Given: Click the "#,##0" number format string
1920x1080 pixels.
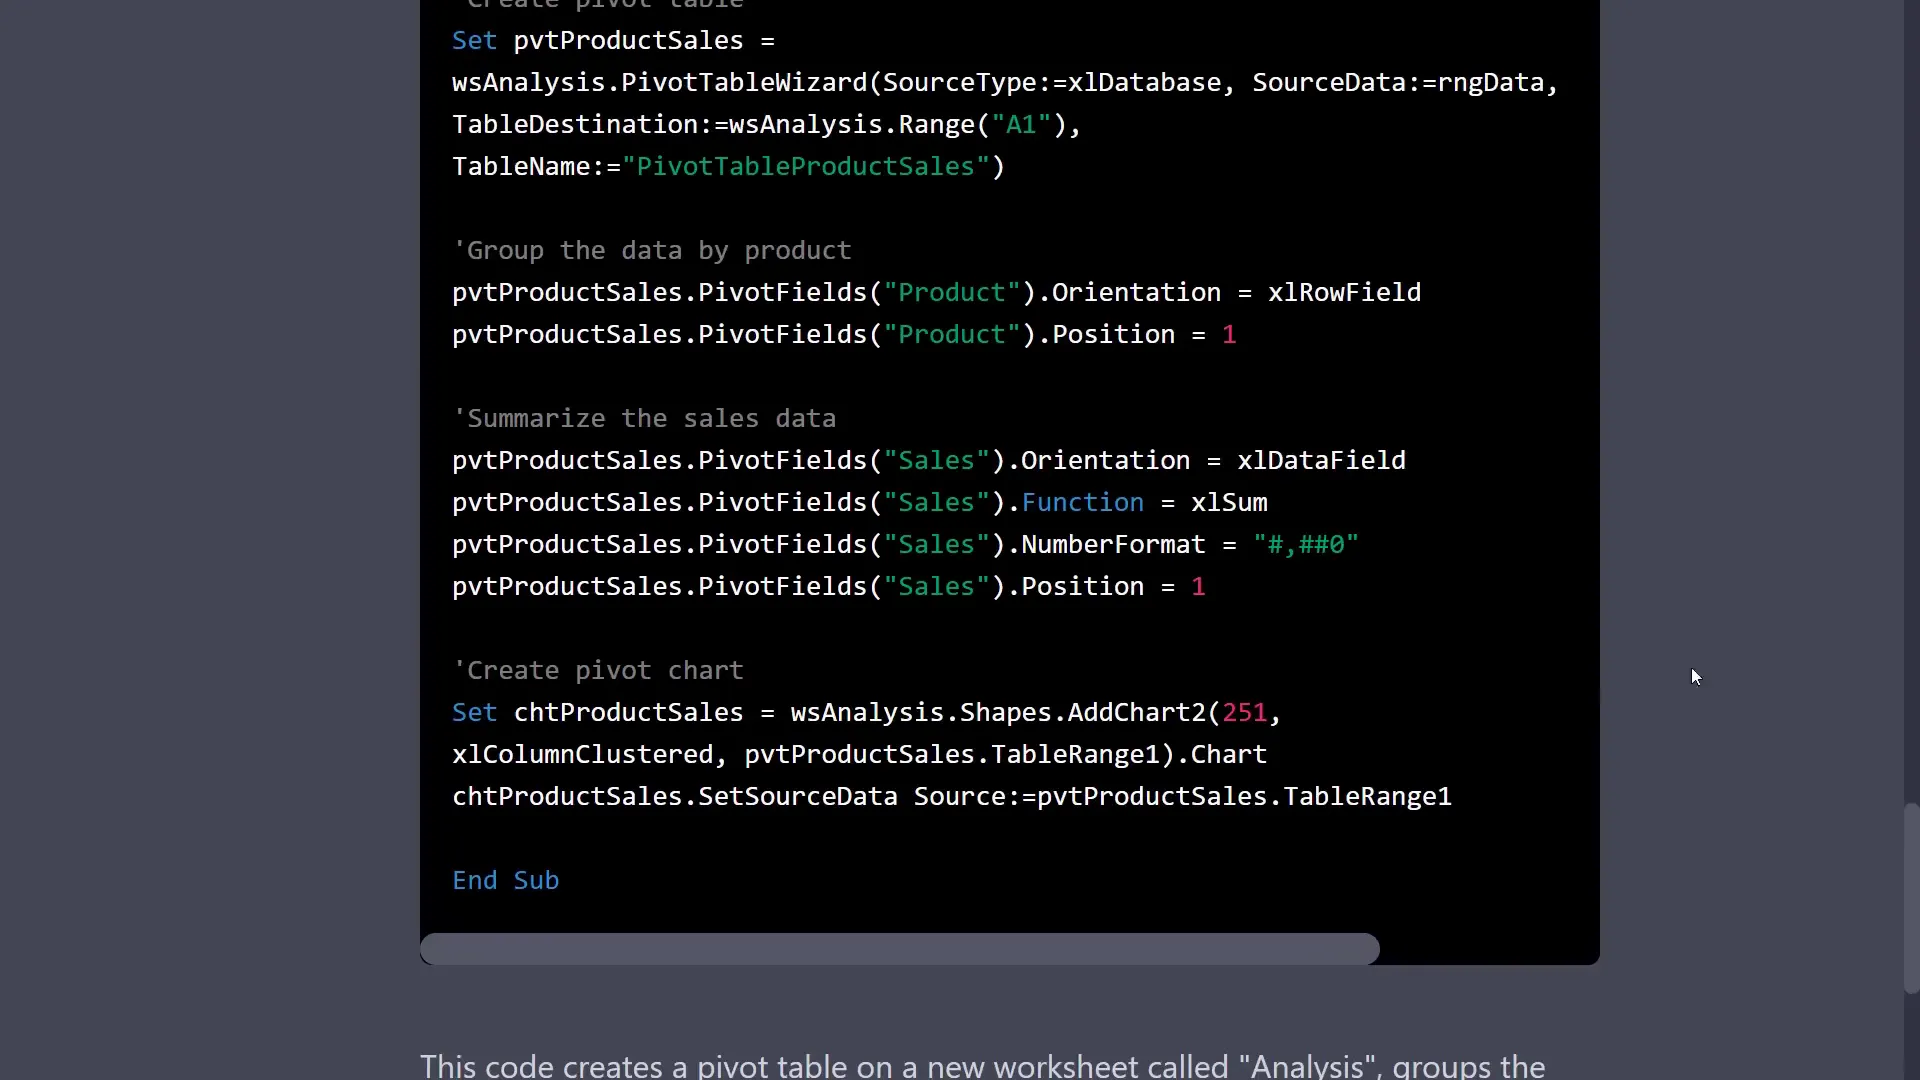Looking at the screenshot, I should (x=1306, y=544).
